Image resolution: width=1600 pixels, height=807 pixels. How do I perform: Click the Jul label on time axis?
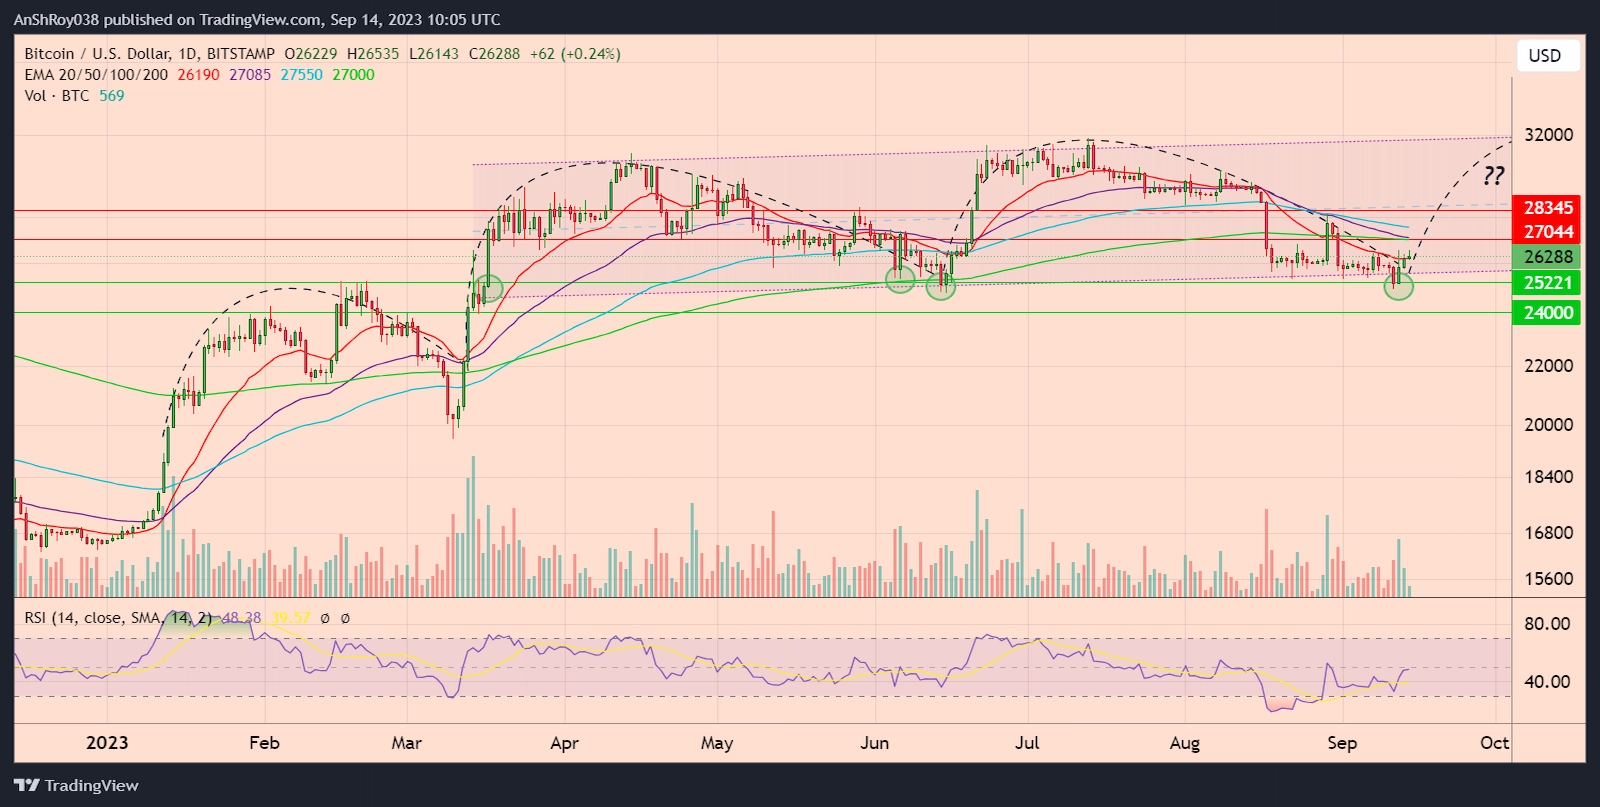pyautogui.click(x=1027, y=743)
